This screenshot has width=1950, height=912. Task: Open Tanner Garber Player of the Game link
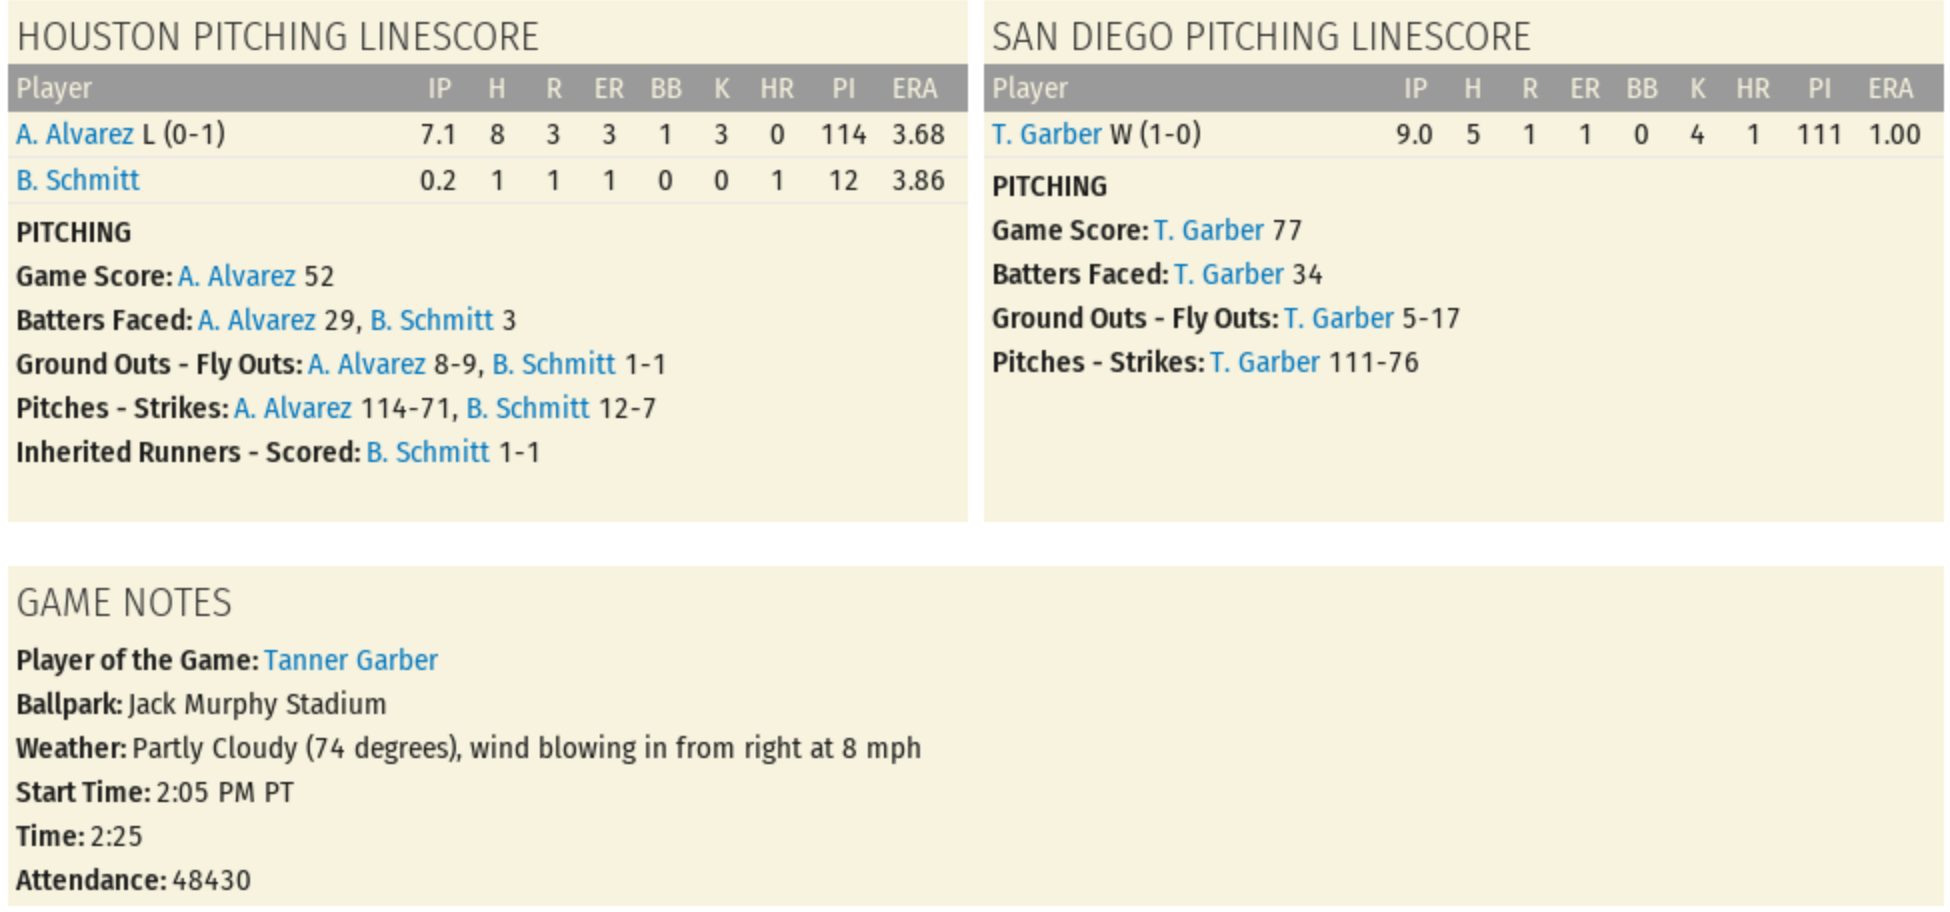(x=350, y=660)
